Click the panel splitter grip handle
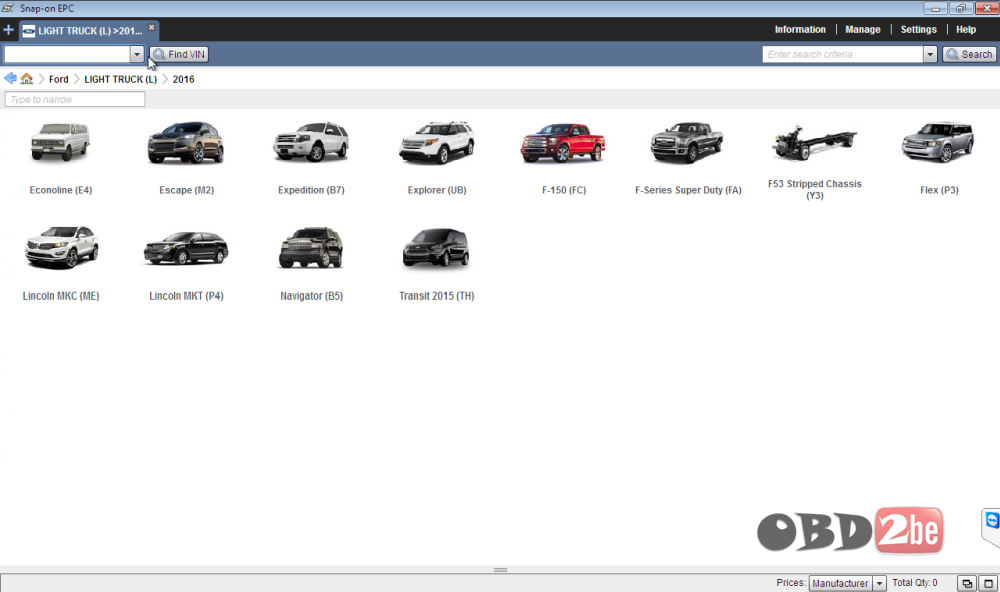Image resolution: width=1000 pixels, height=592 pixels. click(500, 570)
